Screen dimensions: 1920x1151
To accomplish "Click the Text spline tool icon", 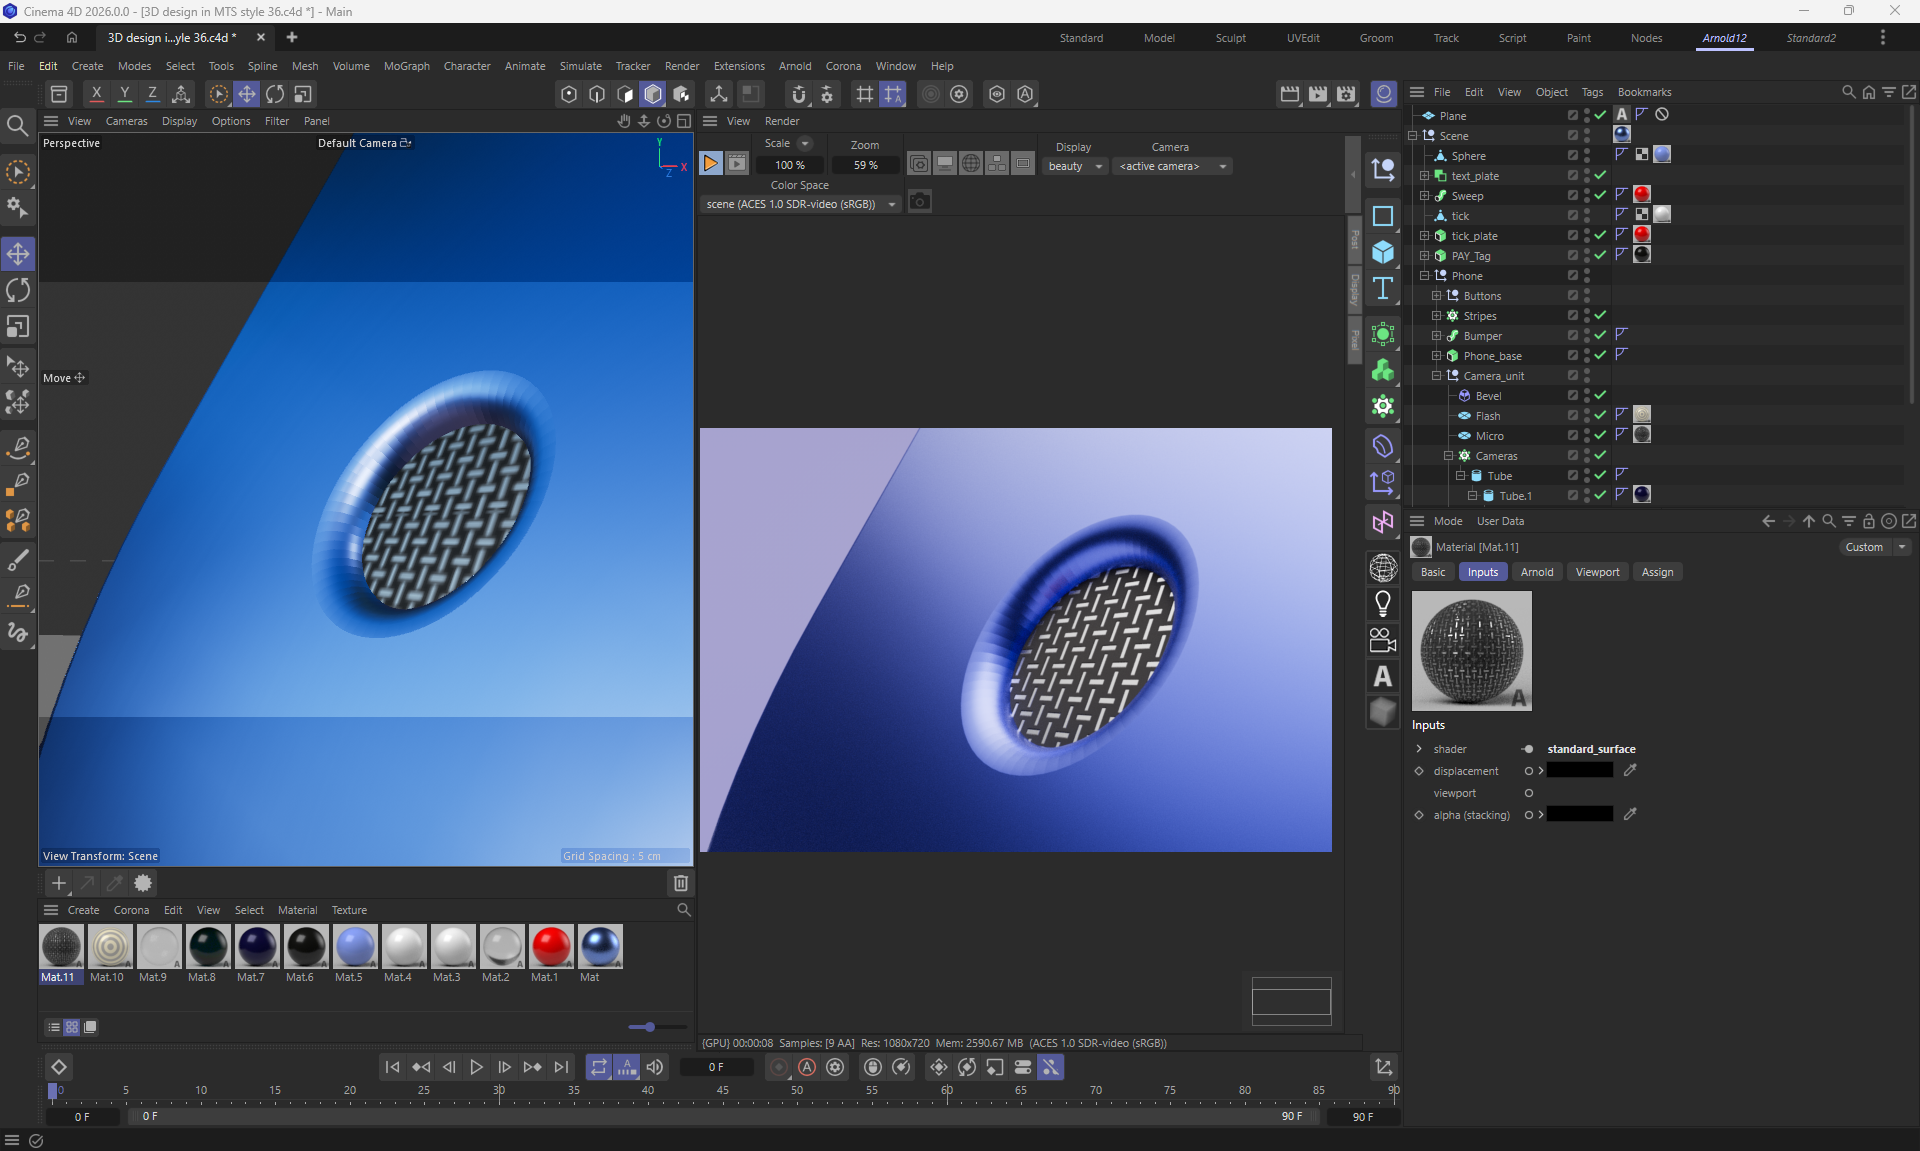I will (1383, 289).
